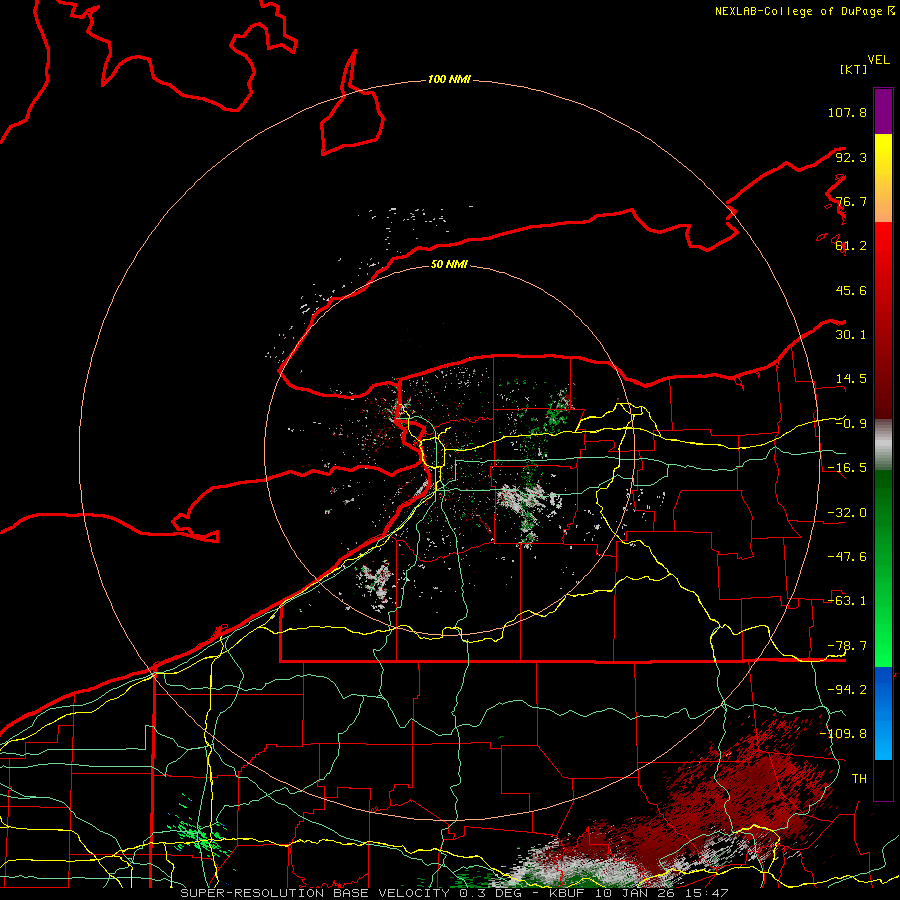Click the 30.1 legend value
This screenshot has height=900, width=900.
tap(851, 334)
